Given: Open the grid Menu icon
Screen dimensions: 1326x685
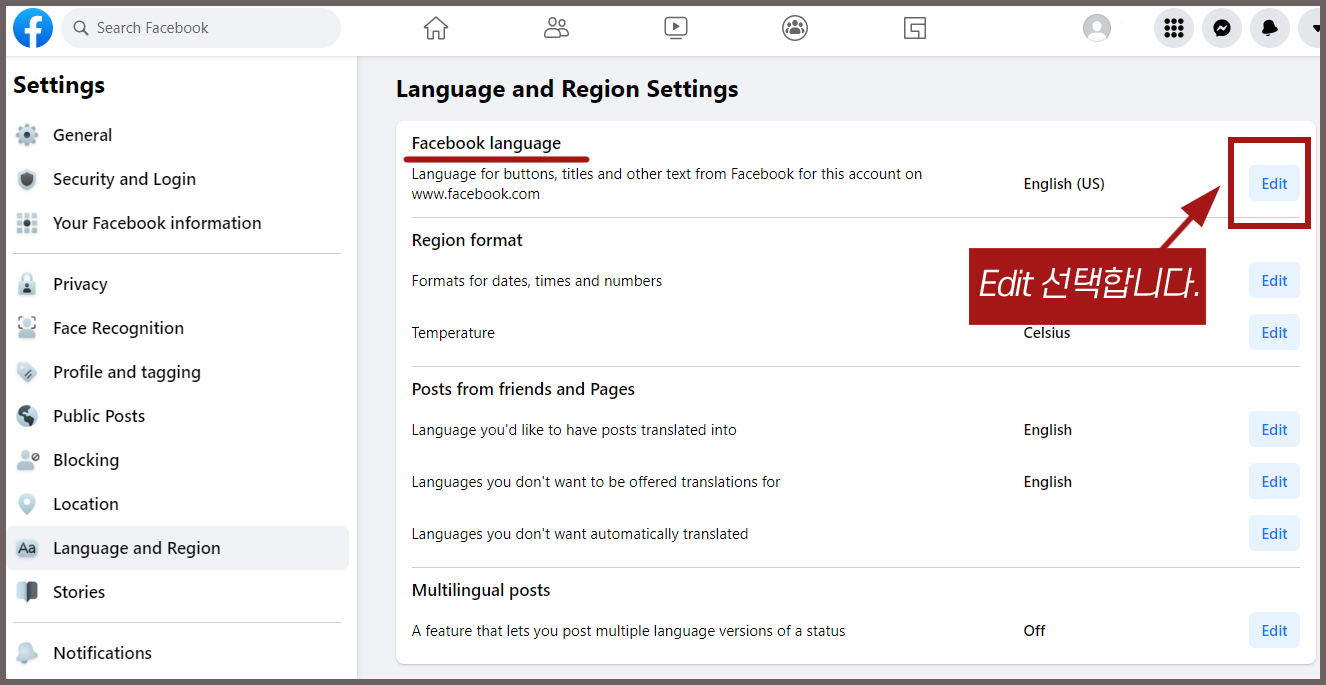Looking at the screenshot, I should click(1174, 28).
